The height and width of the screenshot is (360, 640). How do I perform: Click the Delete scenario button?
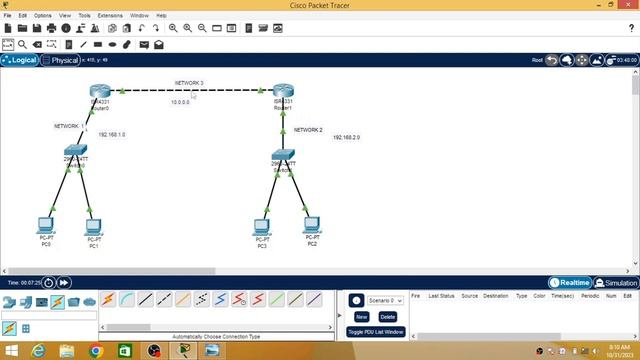pyautogui.click(x=387, y=317)
